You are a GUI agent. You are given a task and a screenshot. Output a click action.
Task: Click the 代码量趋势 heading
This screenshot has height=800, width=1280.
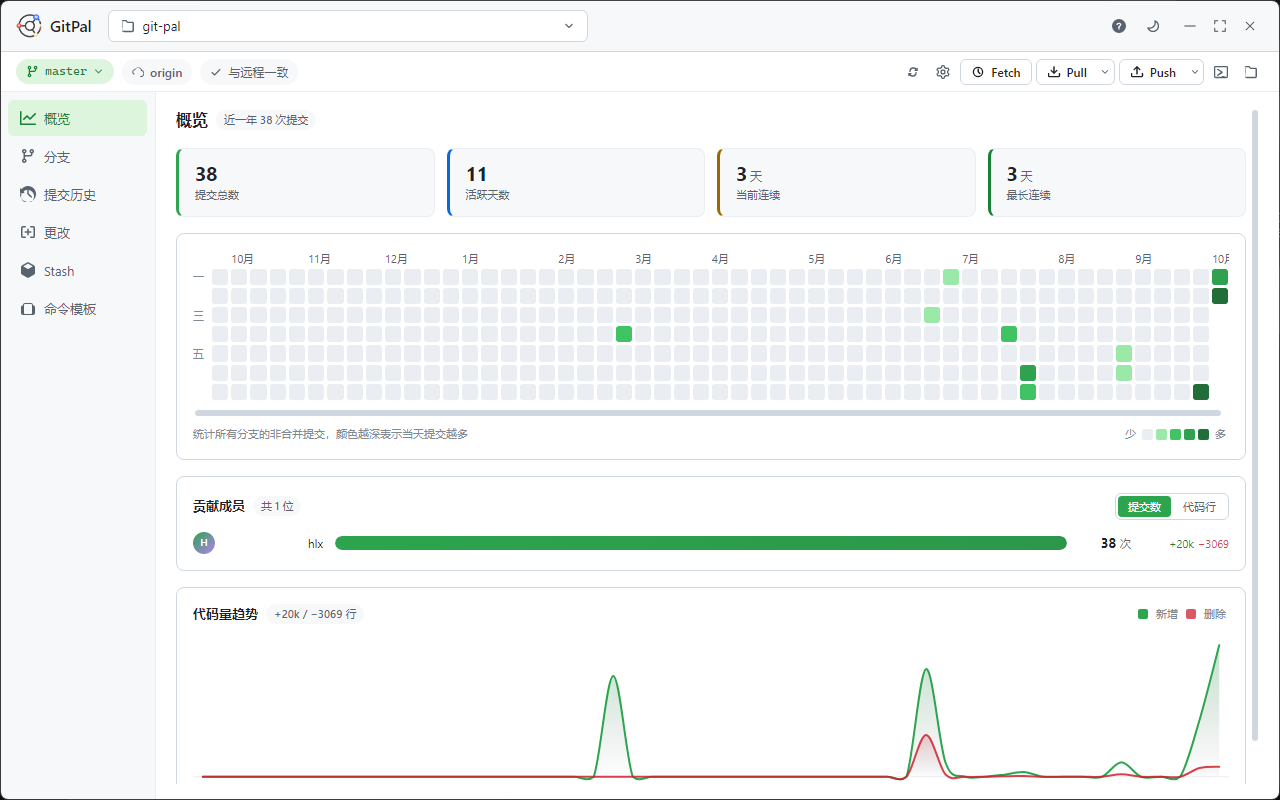pos(225,614)
